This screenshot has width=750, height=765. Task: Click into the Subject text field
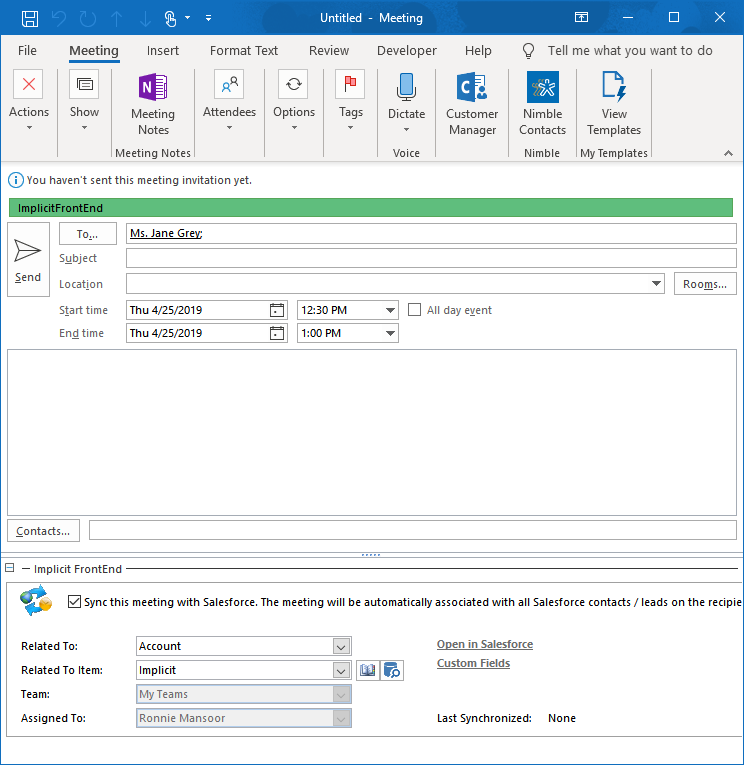click(x=430, y=259)
